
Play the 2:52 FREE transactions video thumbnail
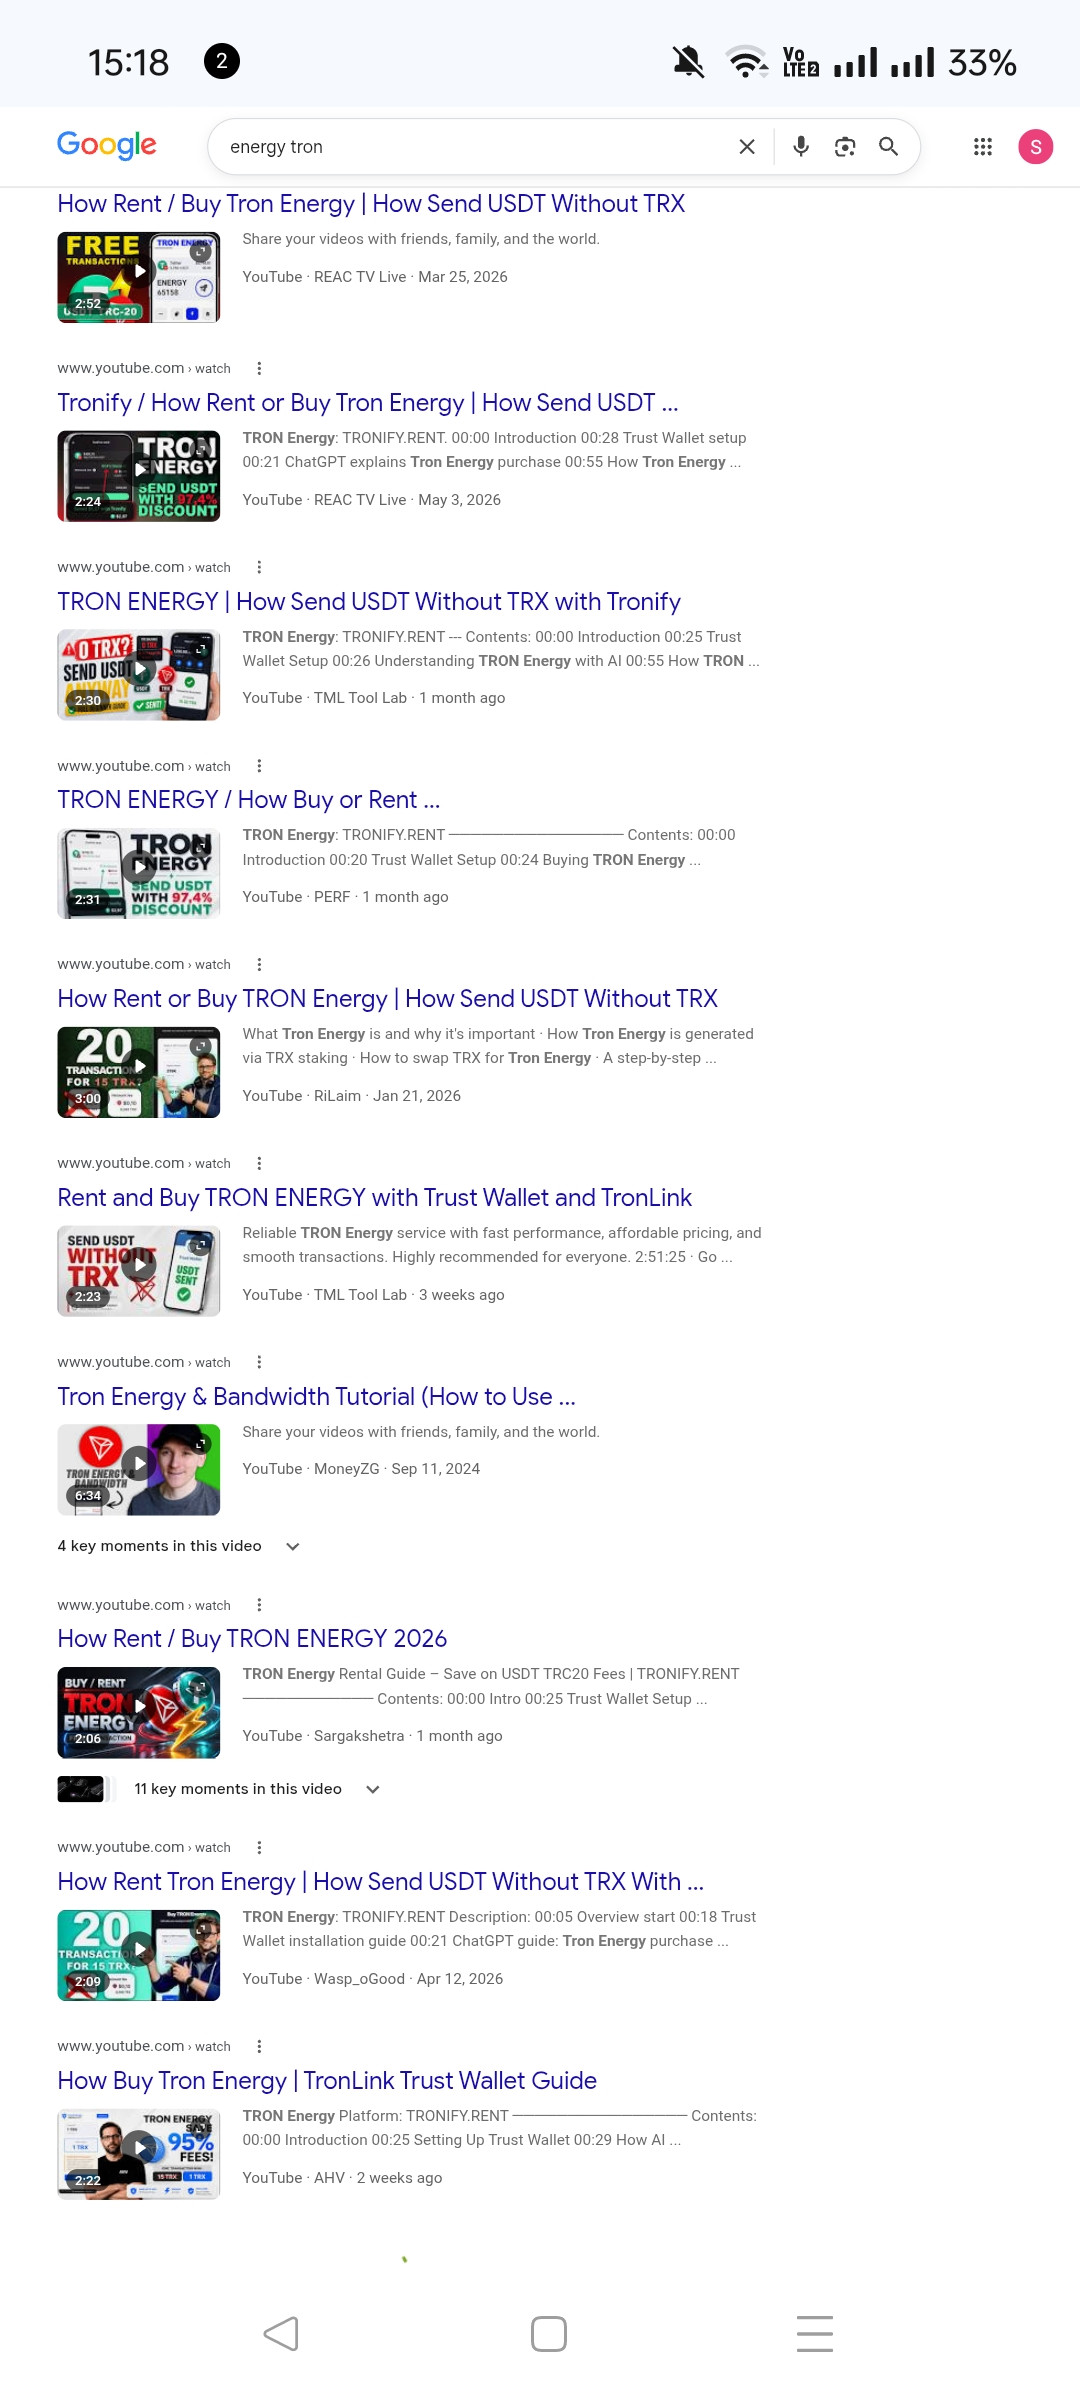coord(139,277)
